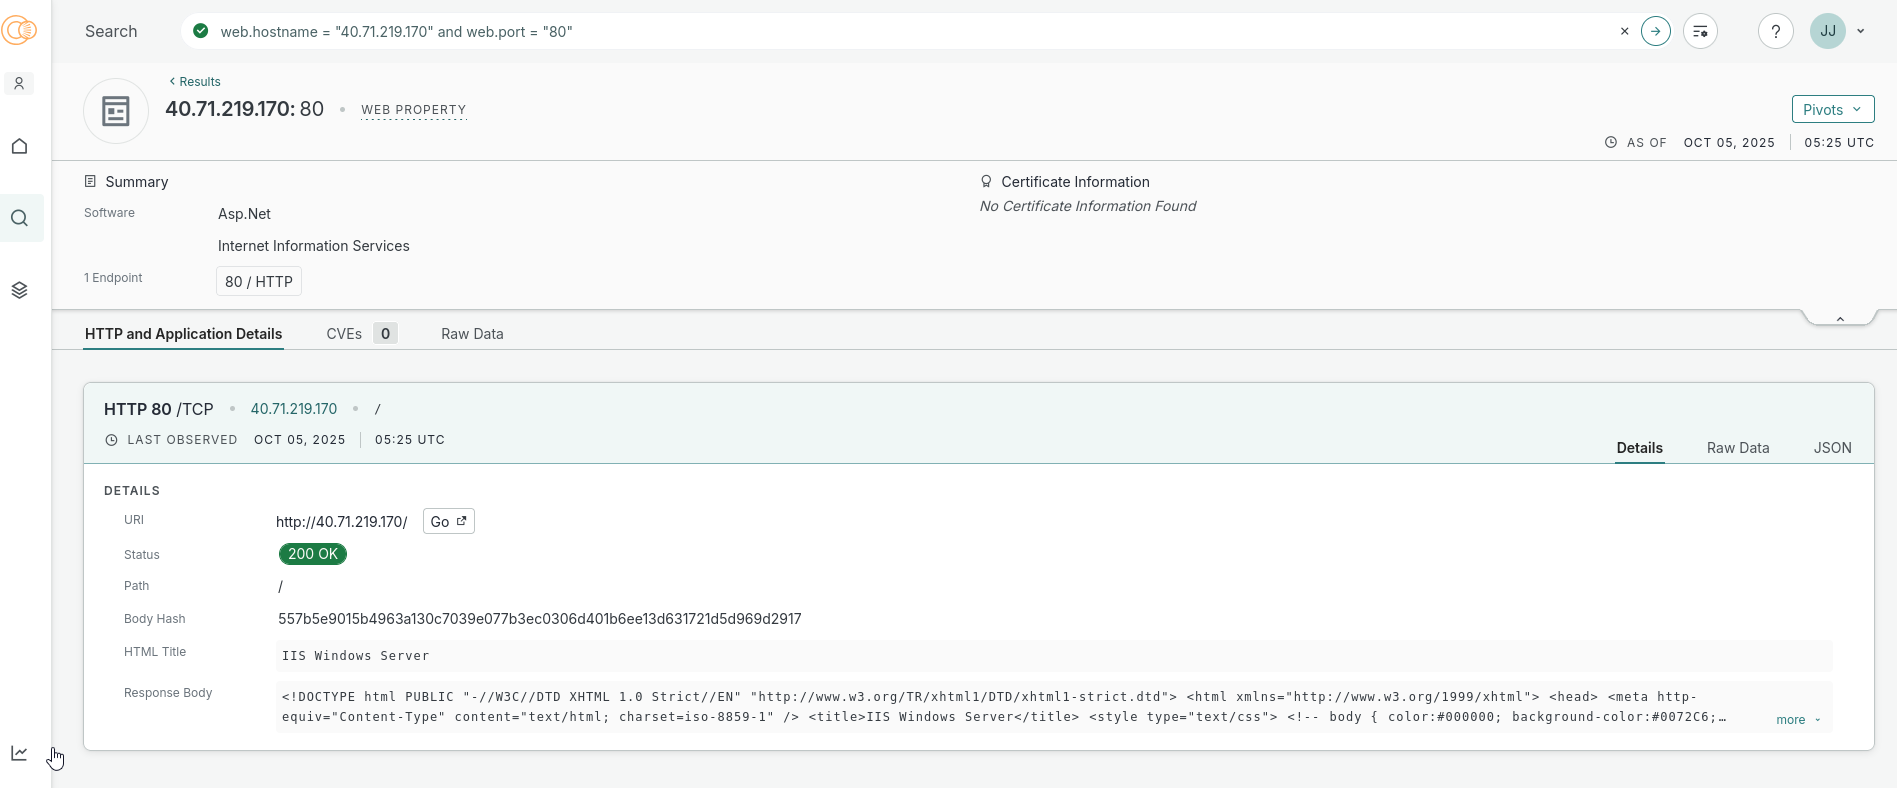Open the help question mark icon
1897x788 pixels.
point(1775,31)
